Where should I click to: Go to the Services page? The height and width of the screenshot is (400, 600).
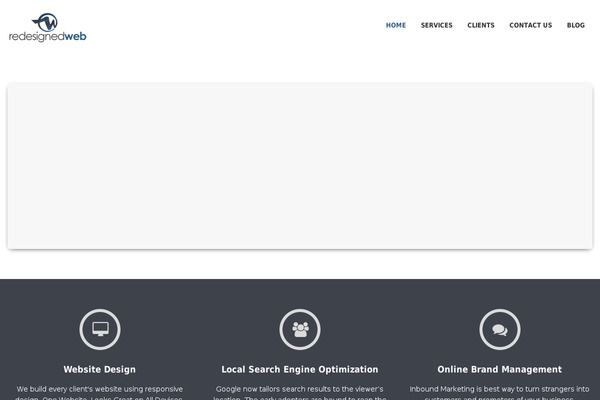coord(437,25)
